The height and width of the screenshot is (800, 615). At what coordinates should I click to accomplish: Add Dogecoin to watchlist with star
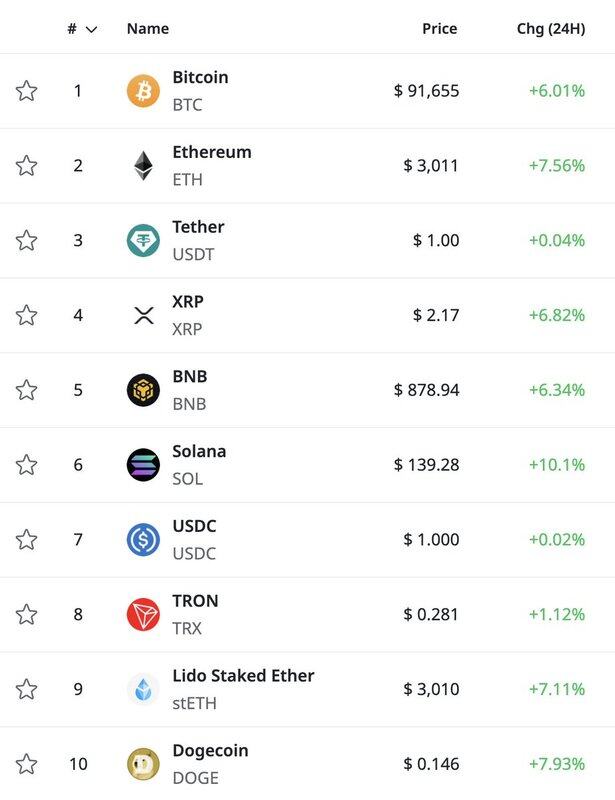tap(27, 764)
